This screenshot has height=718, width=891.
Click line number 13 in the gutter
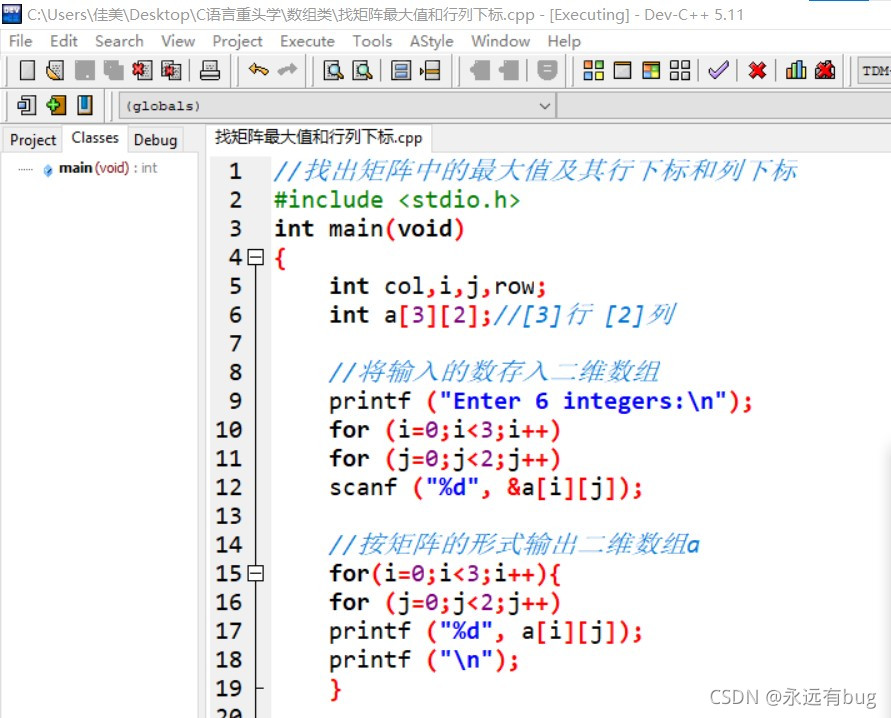[228, 516]
